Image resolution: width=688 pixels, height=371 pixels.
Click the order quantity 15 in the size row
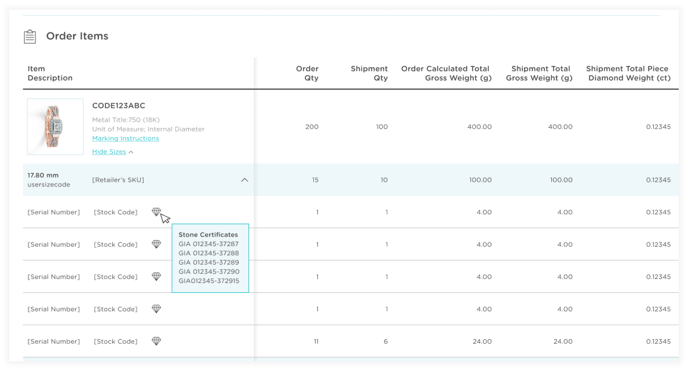[315, 180]
